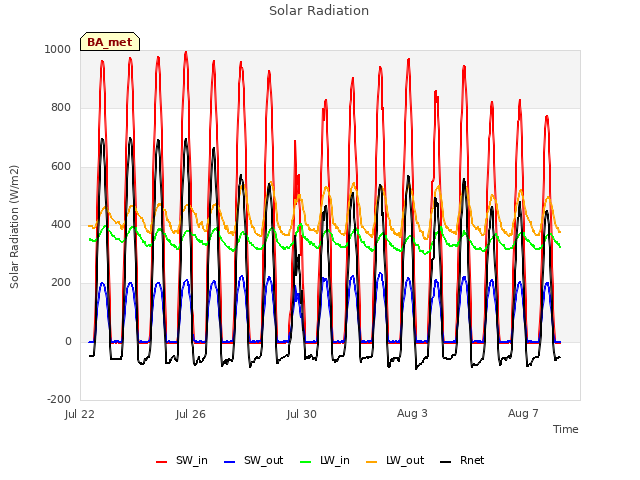Click the SW_out legend label
Viewport: 640px width, 480px height.
click(x=263, y=460)
